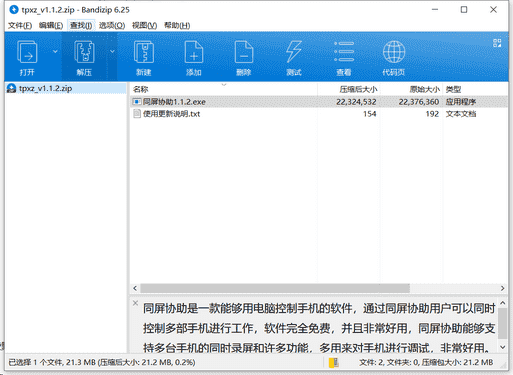Click the View (查看) list icon
The height and width of the screenshot is (375, 513).
click(344, 57)
